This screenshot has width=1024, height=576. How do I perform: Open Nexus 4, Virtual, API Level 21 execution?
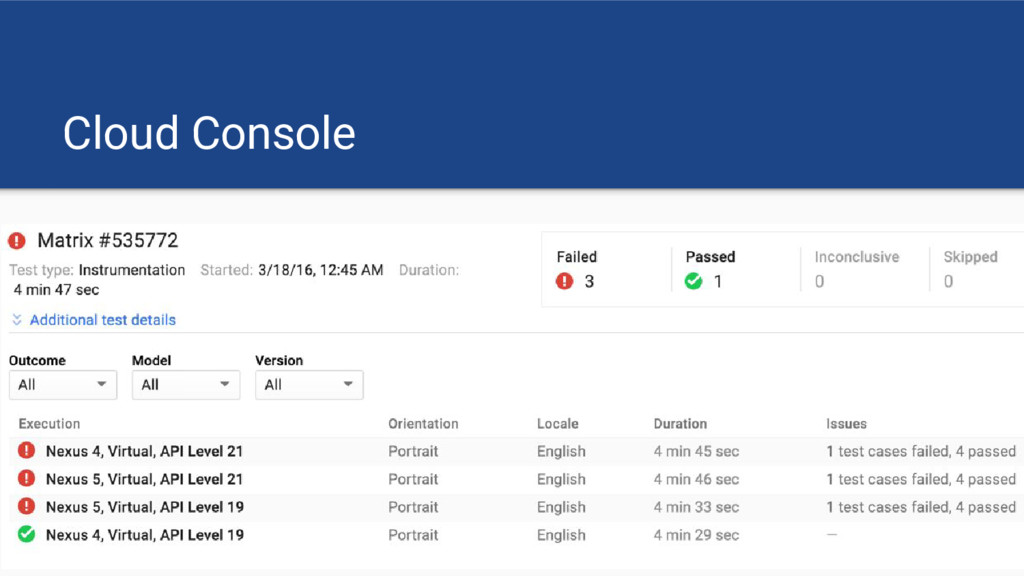[144, 451]
